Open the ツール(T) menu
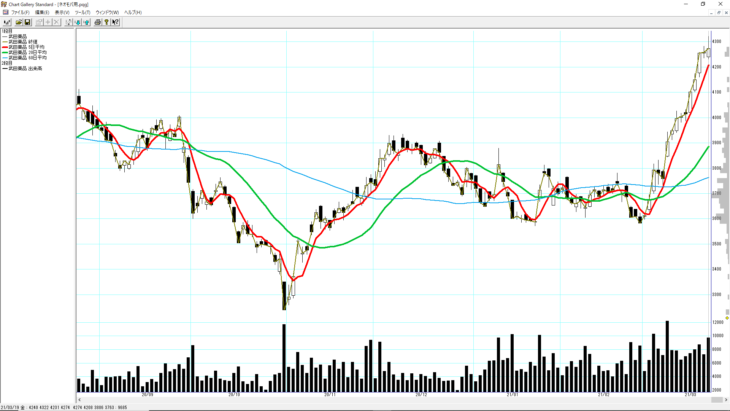The height and width of the screenshot is (411, 730). click(x=82, y=12)
